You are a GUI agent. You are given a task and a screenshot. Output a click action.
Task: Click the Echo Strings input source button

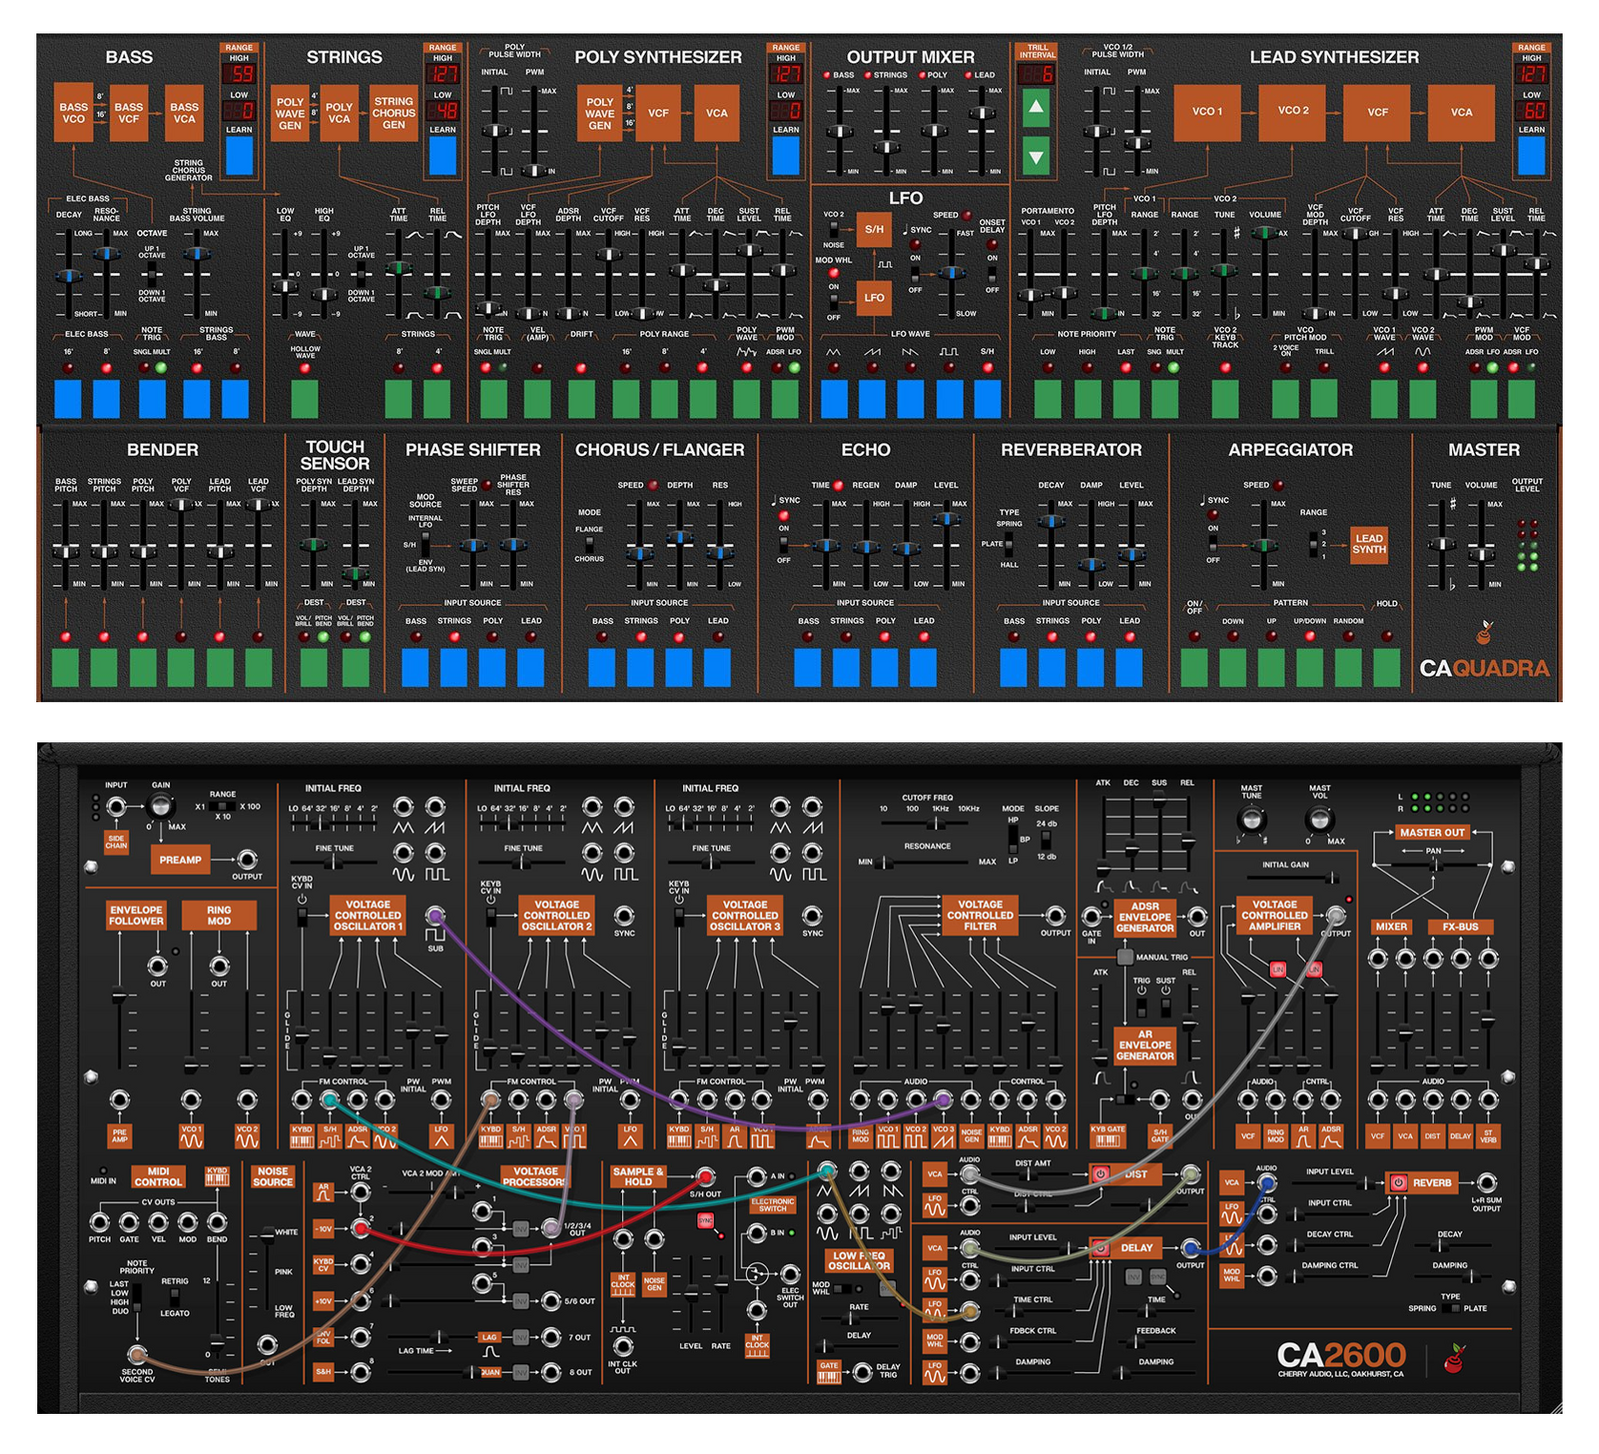coord(846,667)
